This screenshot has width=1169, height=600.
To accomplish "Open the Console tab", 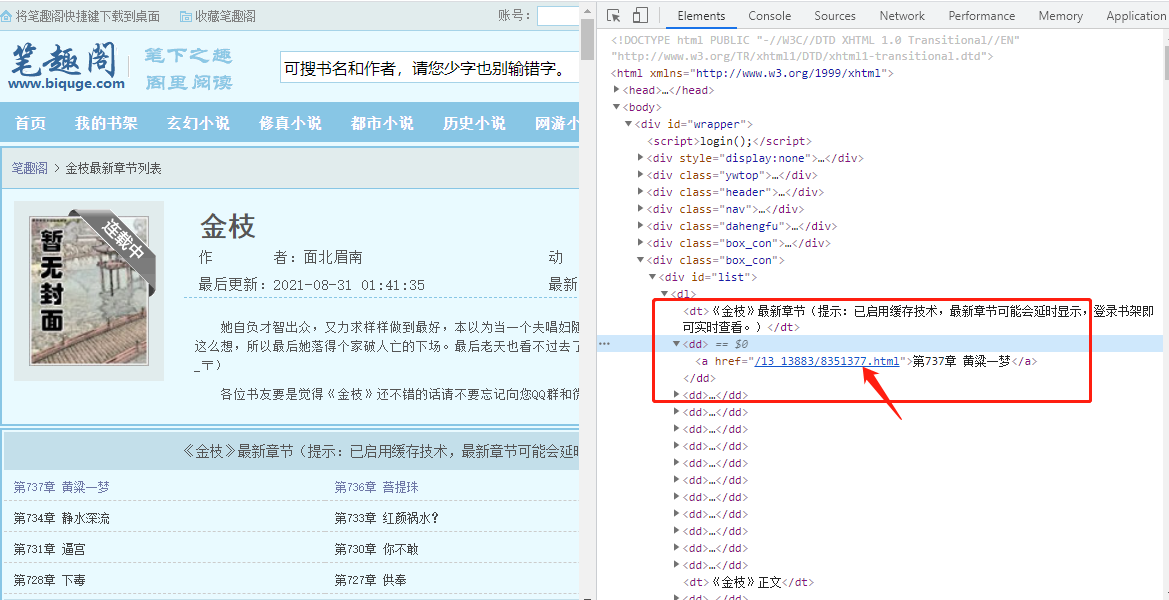I will (x=769, y=16).
